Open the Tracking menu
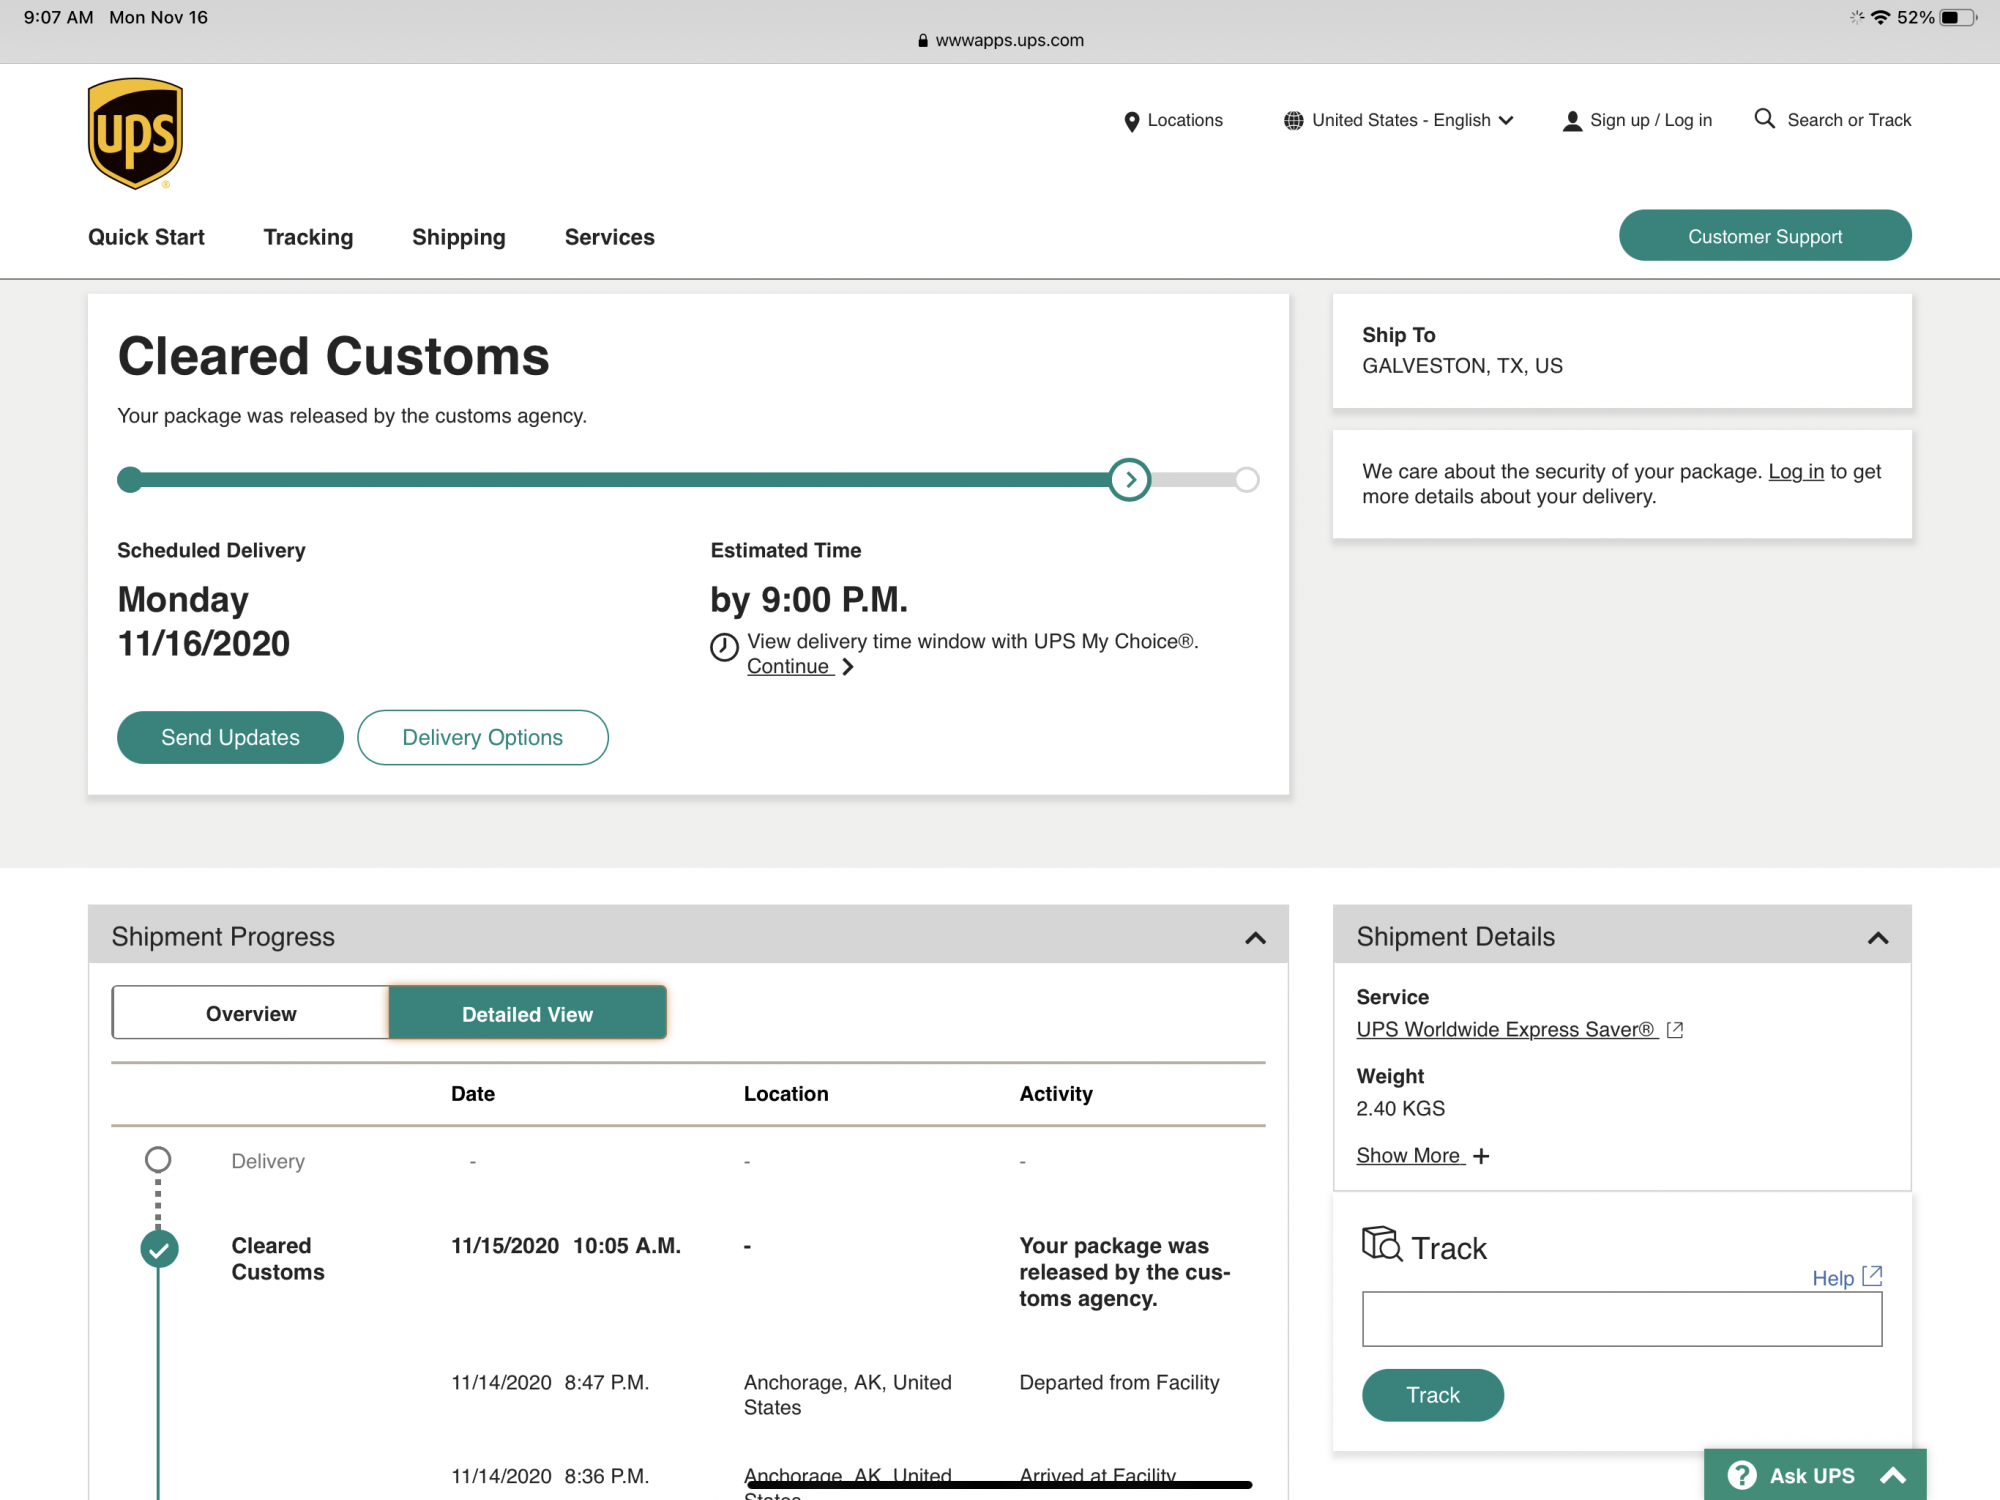Screen dimensions: 2000x1500 point(308,237)
